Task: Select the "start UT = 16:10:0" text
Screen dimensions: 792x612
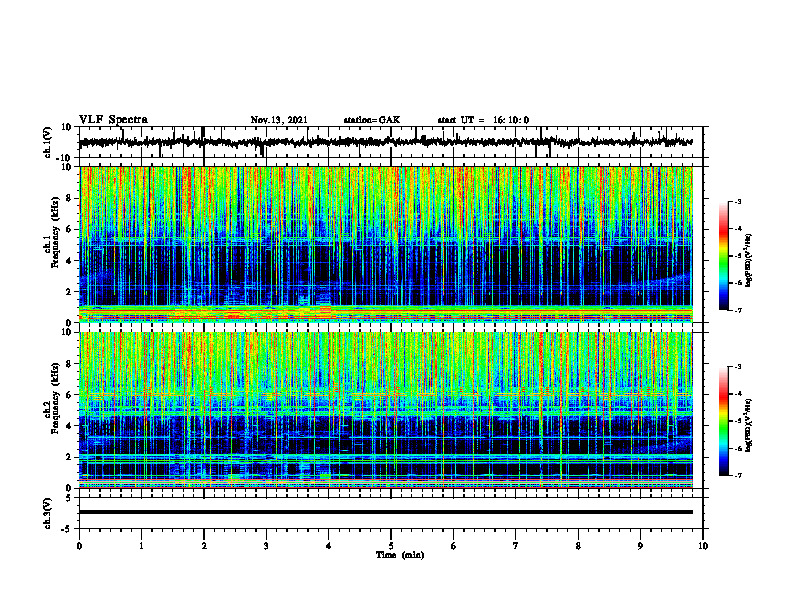Action: coord(483,120)
